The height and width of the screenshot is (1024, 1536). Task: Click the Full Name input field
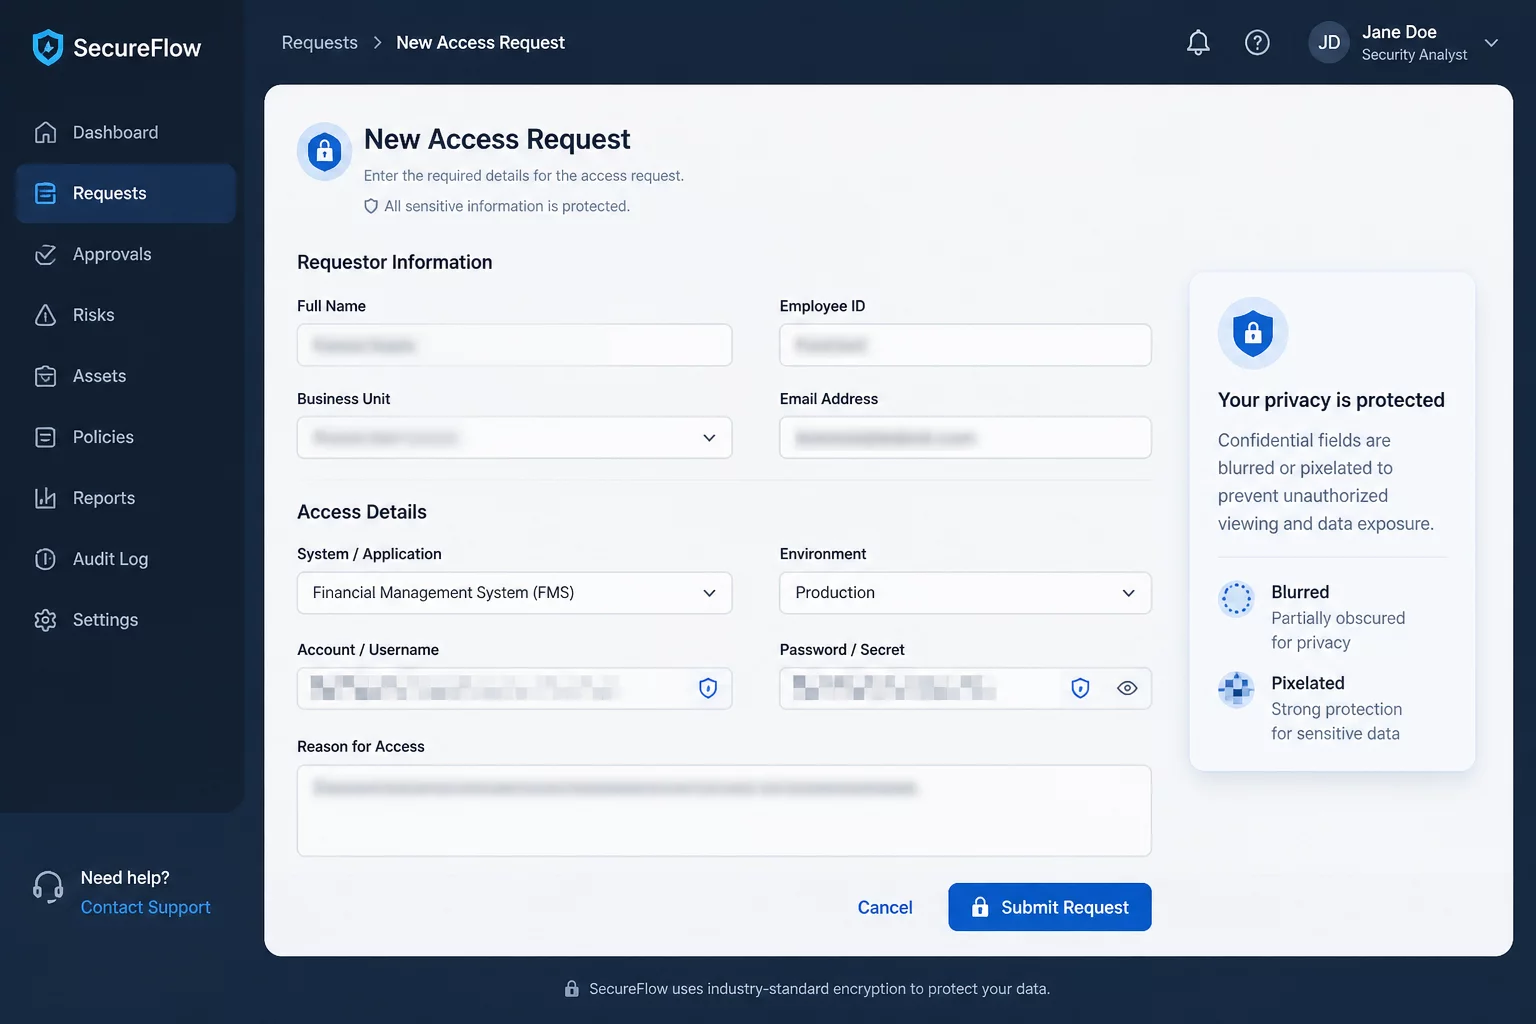pos(514,345)
